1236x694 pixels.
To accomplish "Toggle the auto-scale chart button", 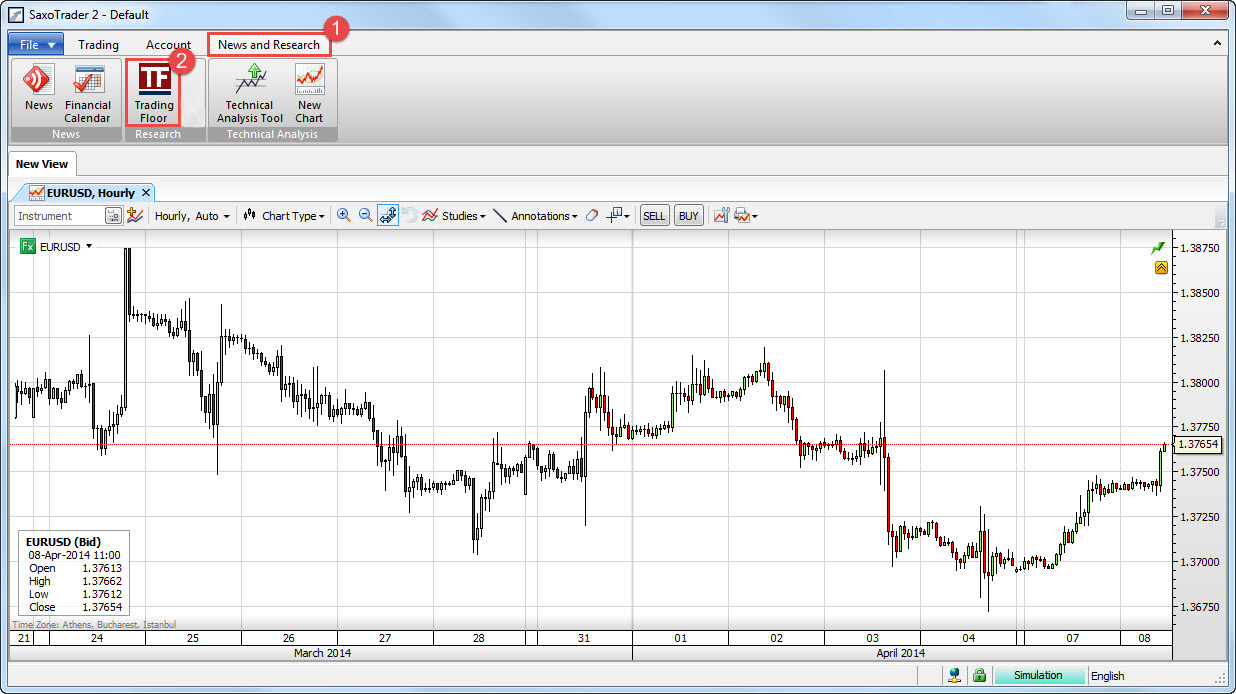I will coord(388,215).
